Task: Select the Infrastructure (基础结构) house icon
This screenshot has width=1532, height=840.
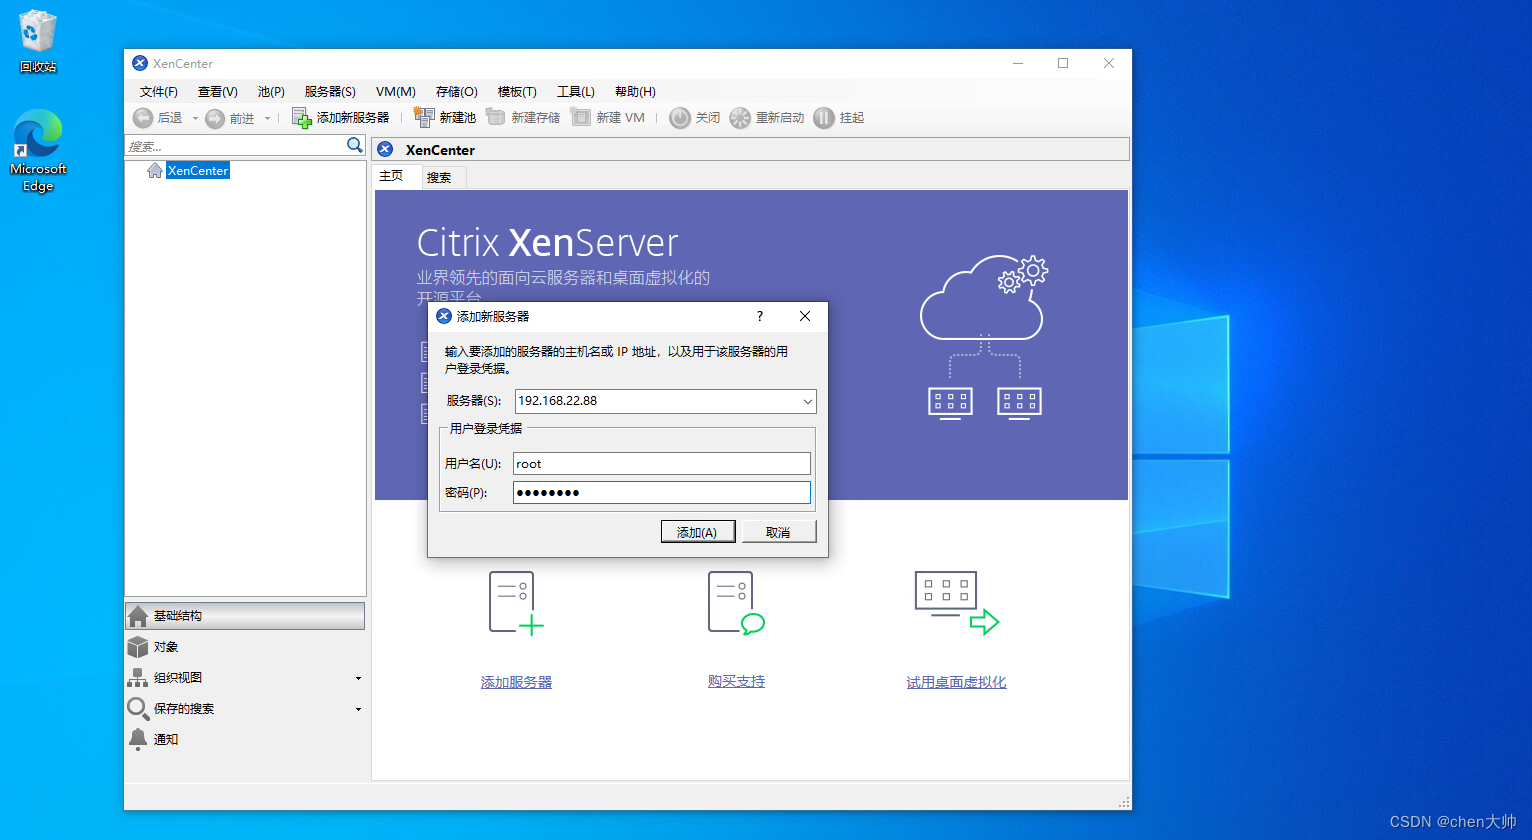Action: [139, 616]
